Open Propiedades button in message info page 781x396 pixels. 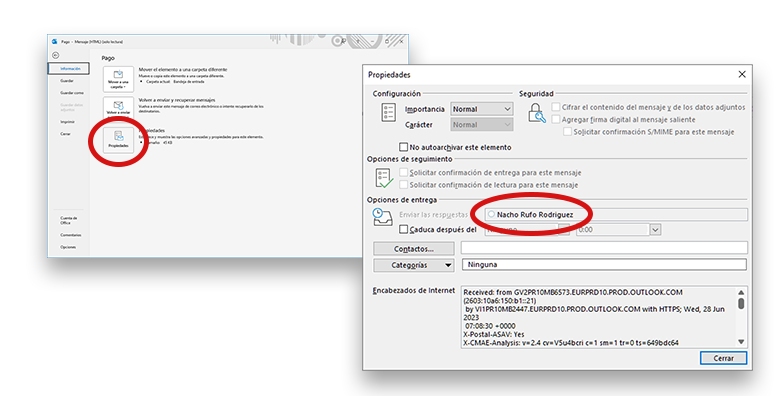click(119, 139)
